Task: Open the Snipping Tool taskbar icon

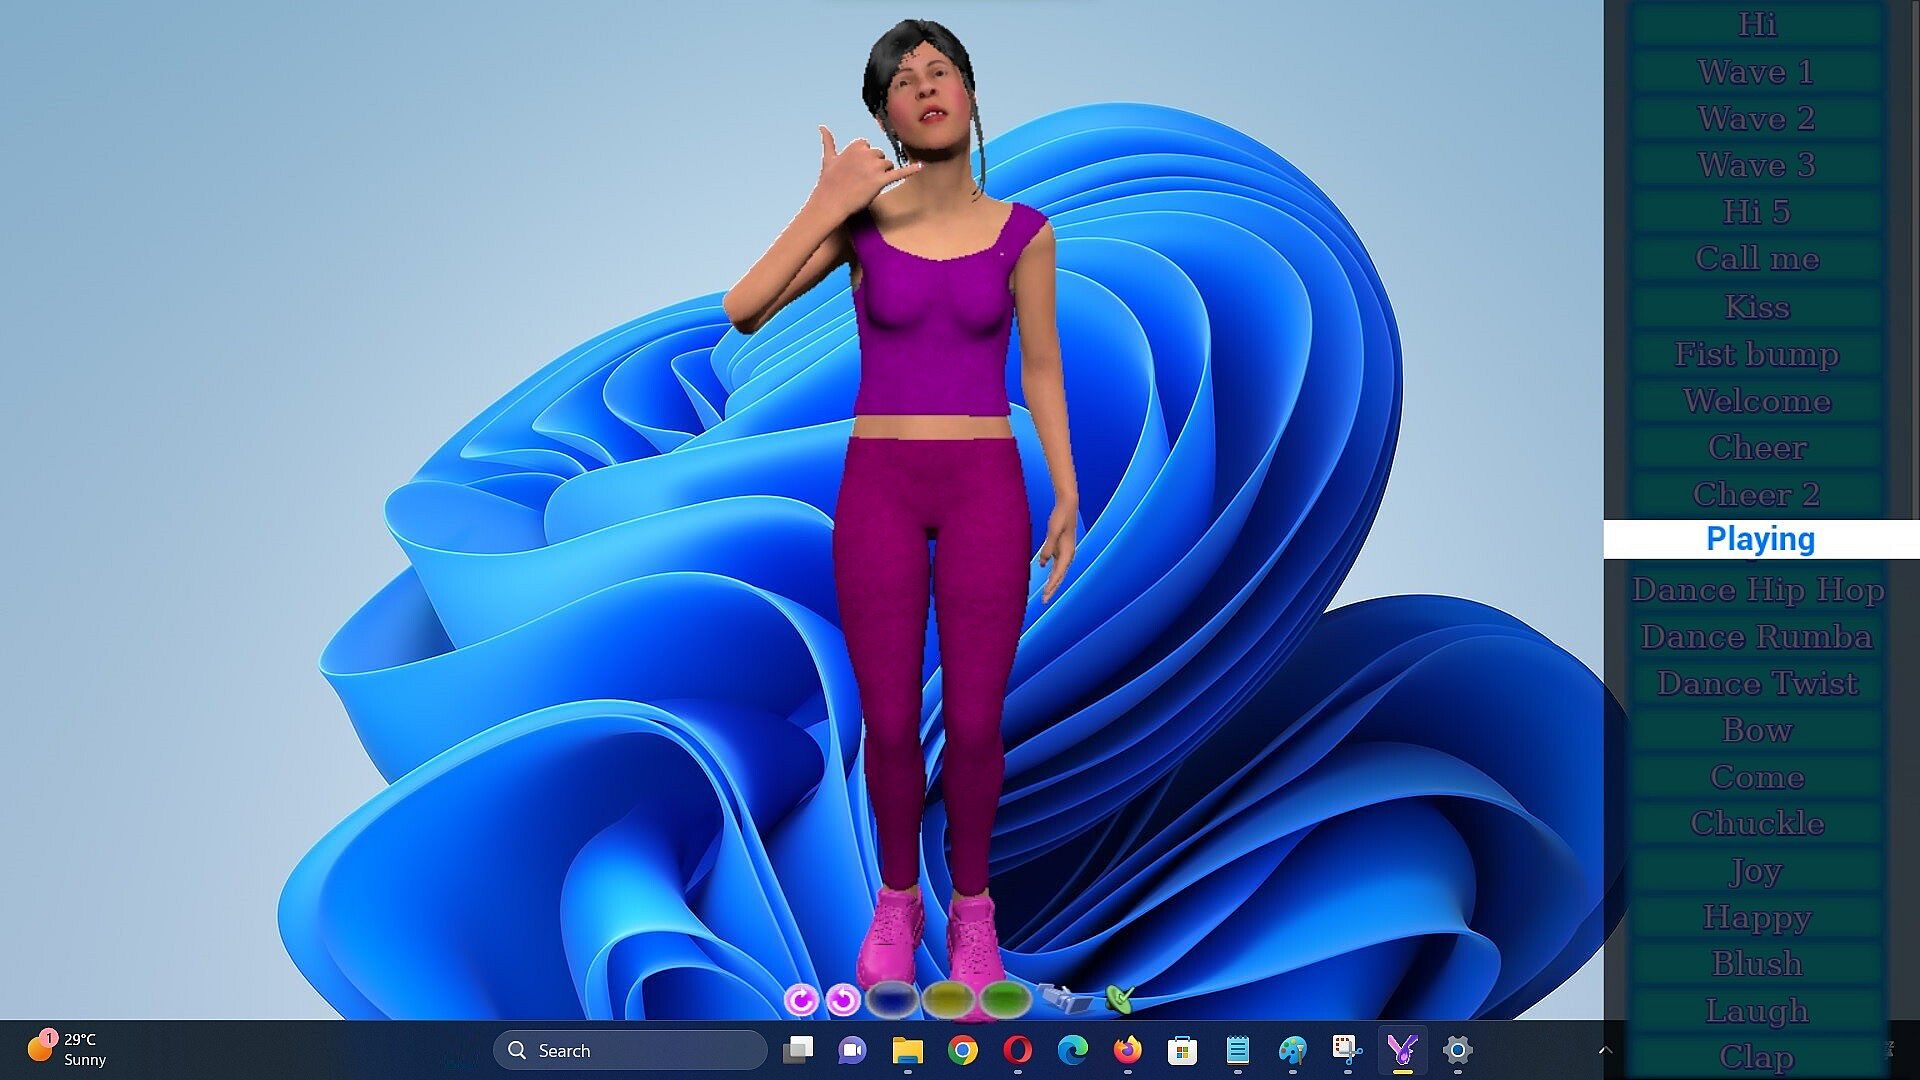Action: (1347, 1050)
